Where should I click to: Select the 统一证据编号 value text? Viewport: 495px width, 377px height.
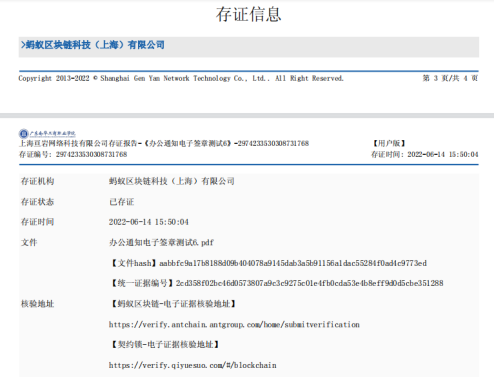click(x=309, y=283)
